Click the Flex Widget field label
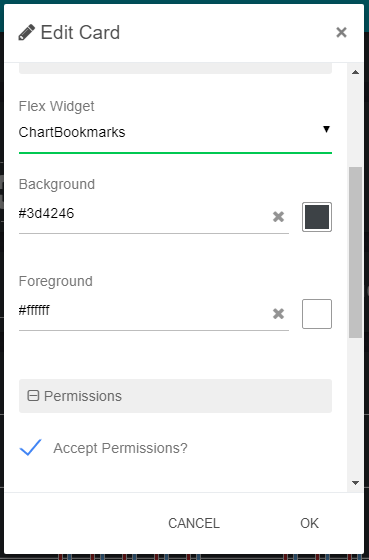This screenshot has width=369, height=560. (x=56, y=106)
